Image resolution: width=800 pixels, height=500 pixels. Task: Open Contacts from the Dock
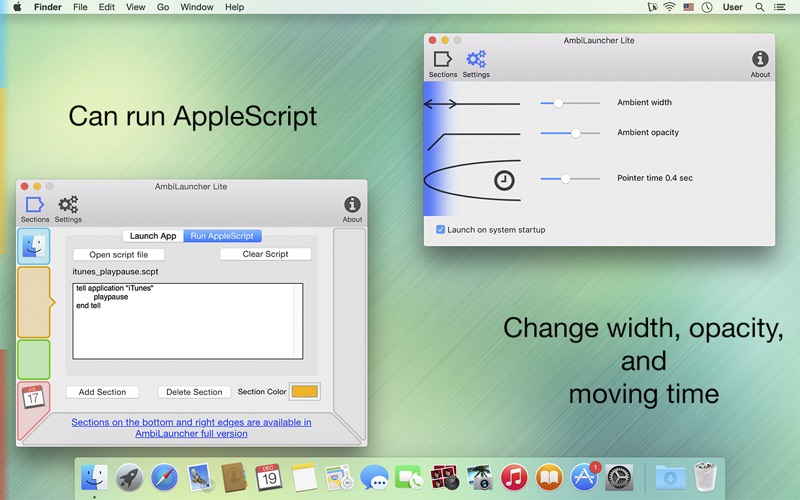pos(234,478)
